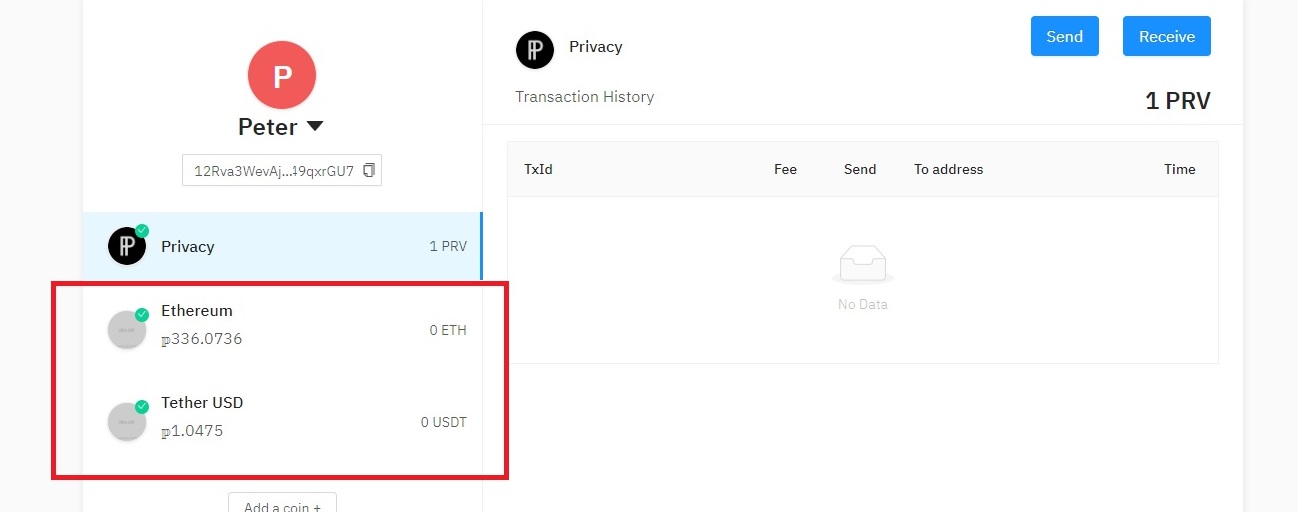This screenshot has width=1298, height=512.
Task: Click the TxId column header
Action: click(538, 169)
